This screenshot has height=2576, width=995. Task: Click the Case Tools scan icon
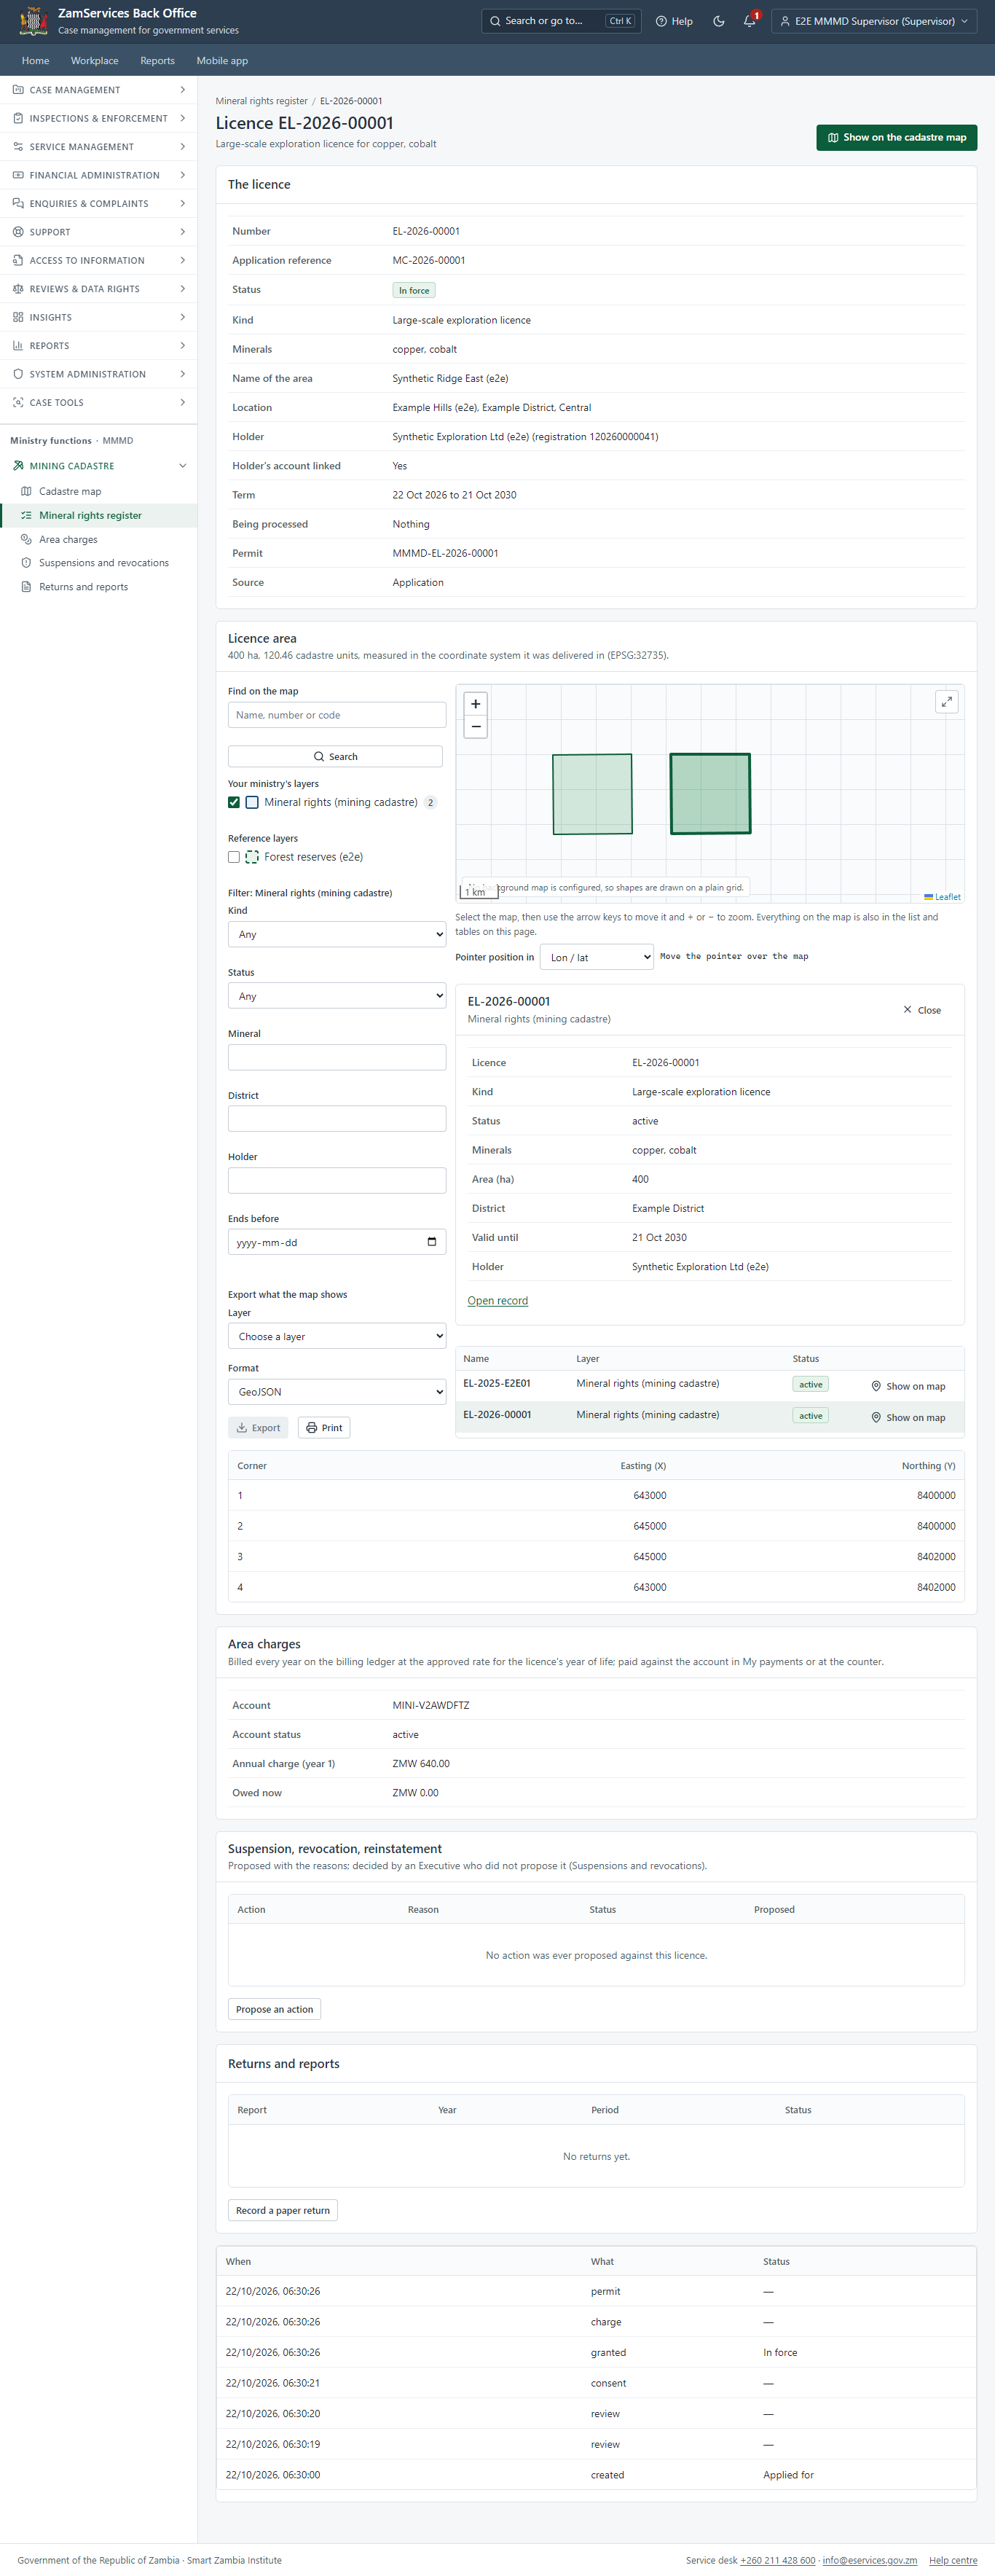point(18,403)
